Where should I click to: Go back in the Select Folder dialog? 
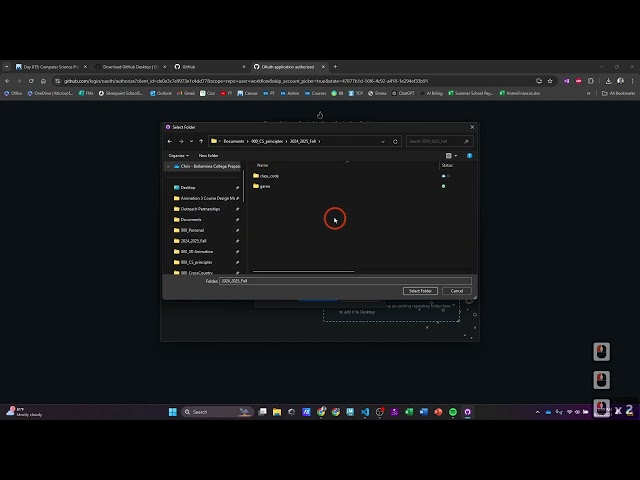tap(170, 141)
